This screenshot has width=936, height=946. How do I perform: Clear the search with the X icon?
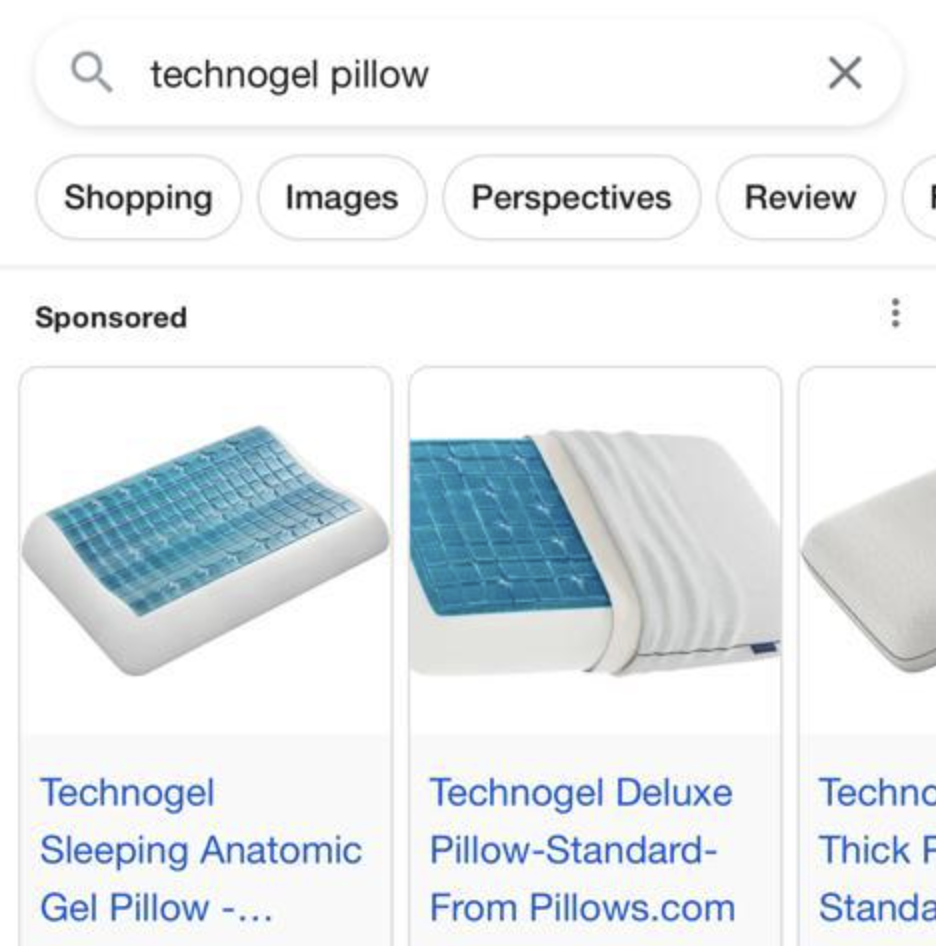(844, 73)
